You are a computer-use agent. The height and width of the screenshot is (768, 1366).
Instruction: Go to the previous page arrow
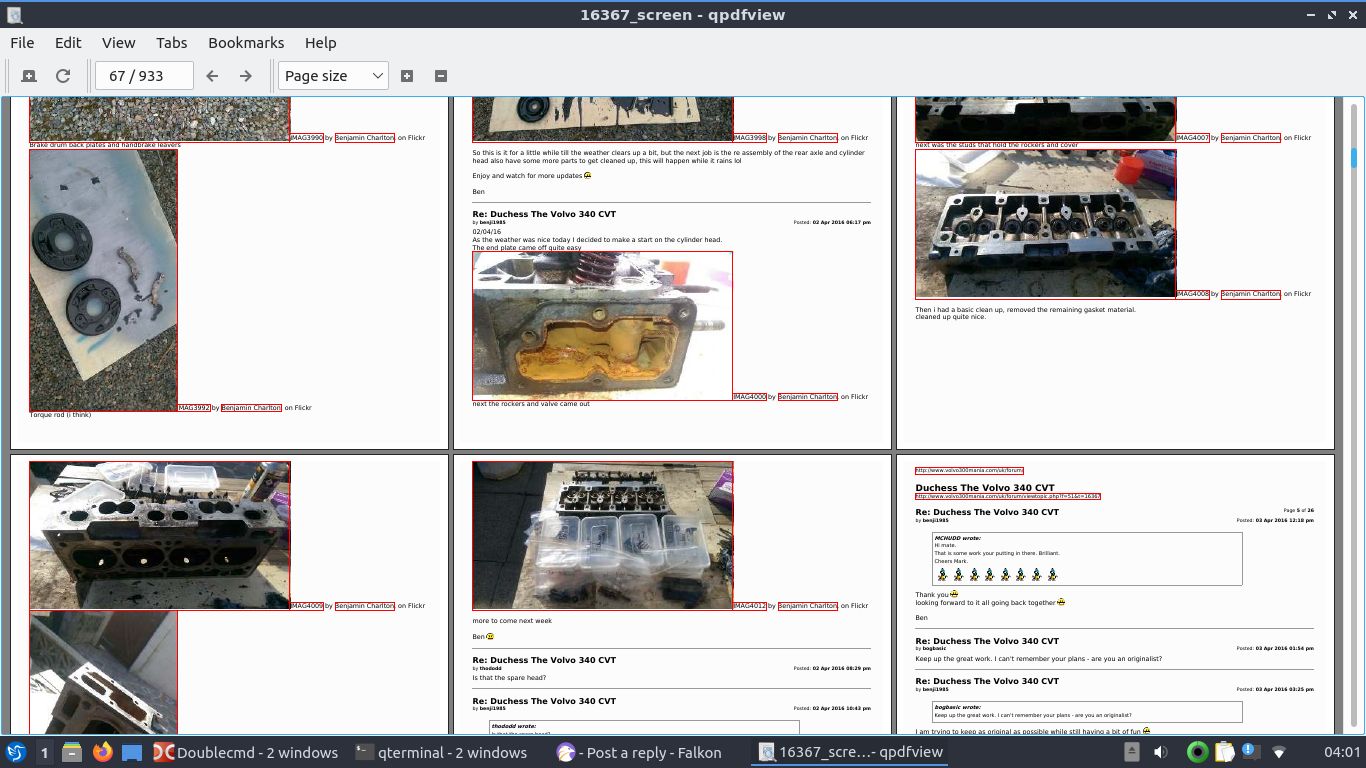click(212, 76)
